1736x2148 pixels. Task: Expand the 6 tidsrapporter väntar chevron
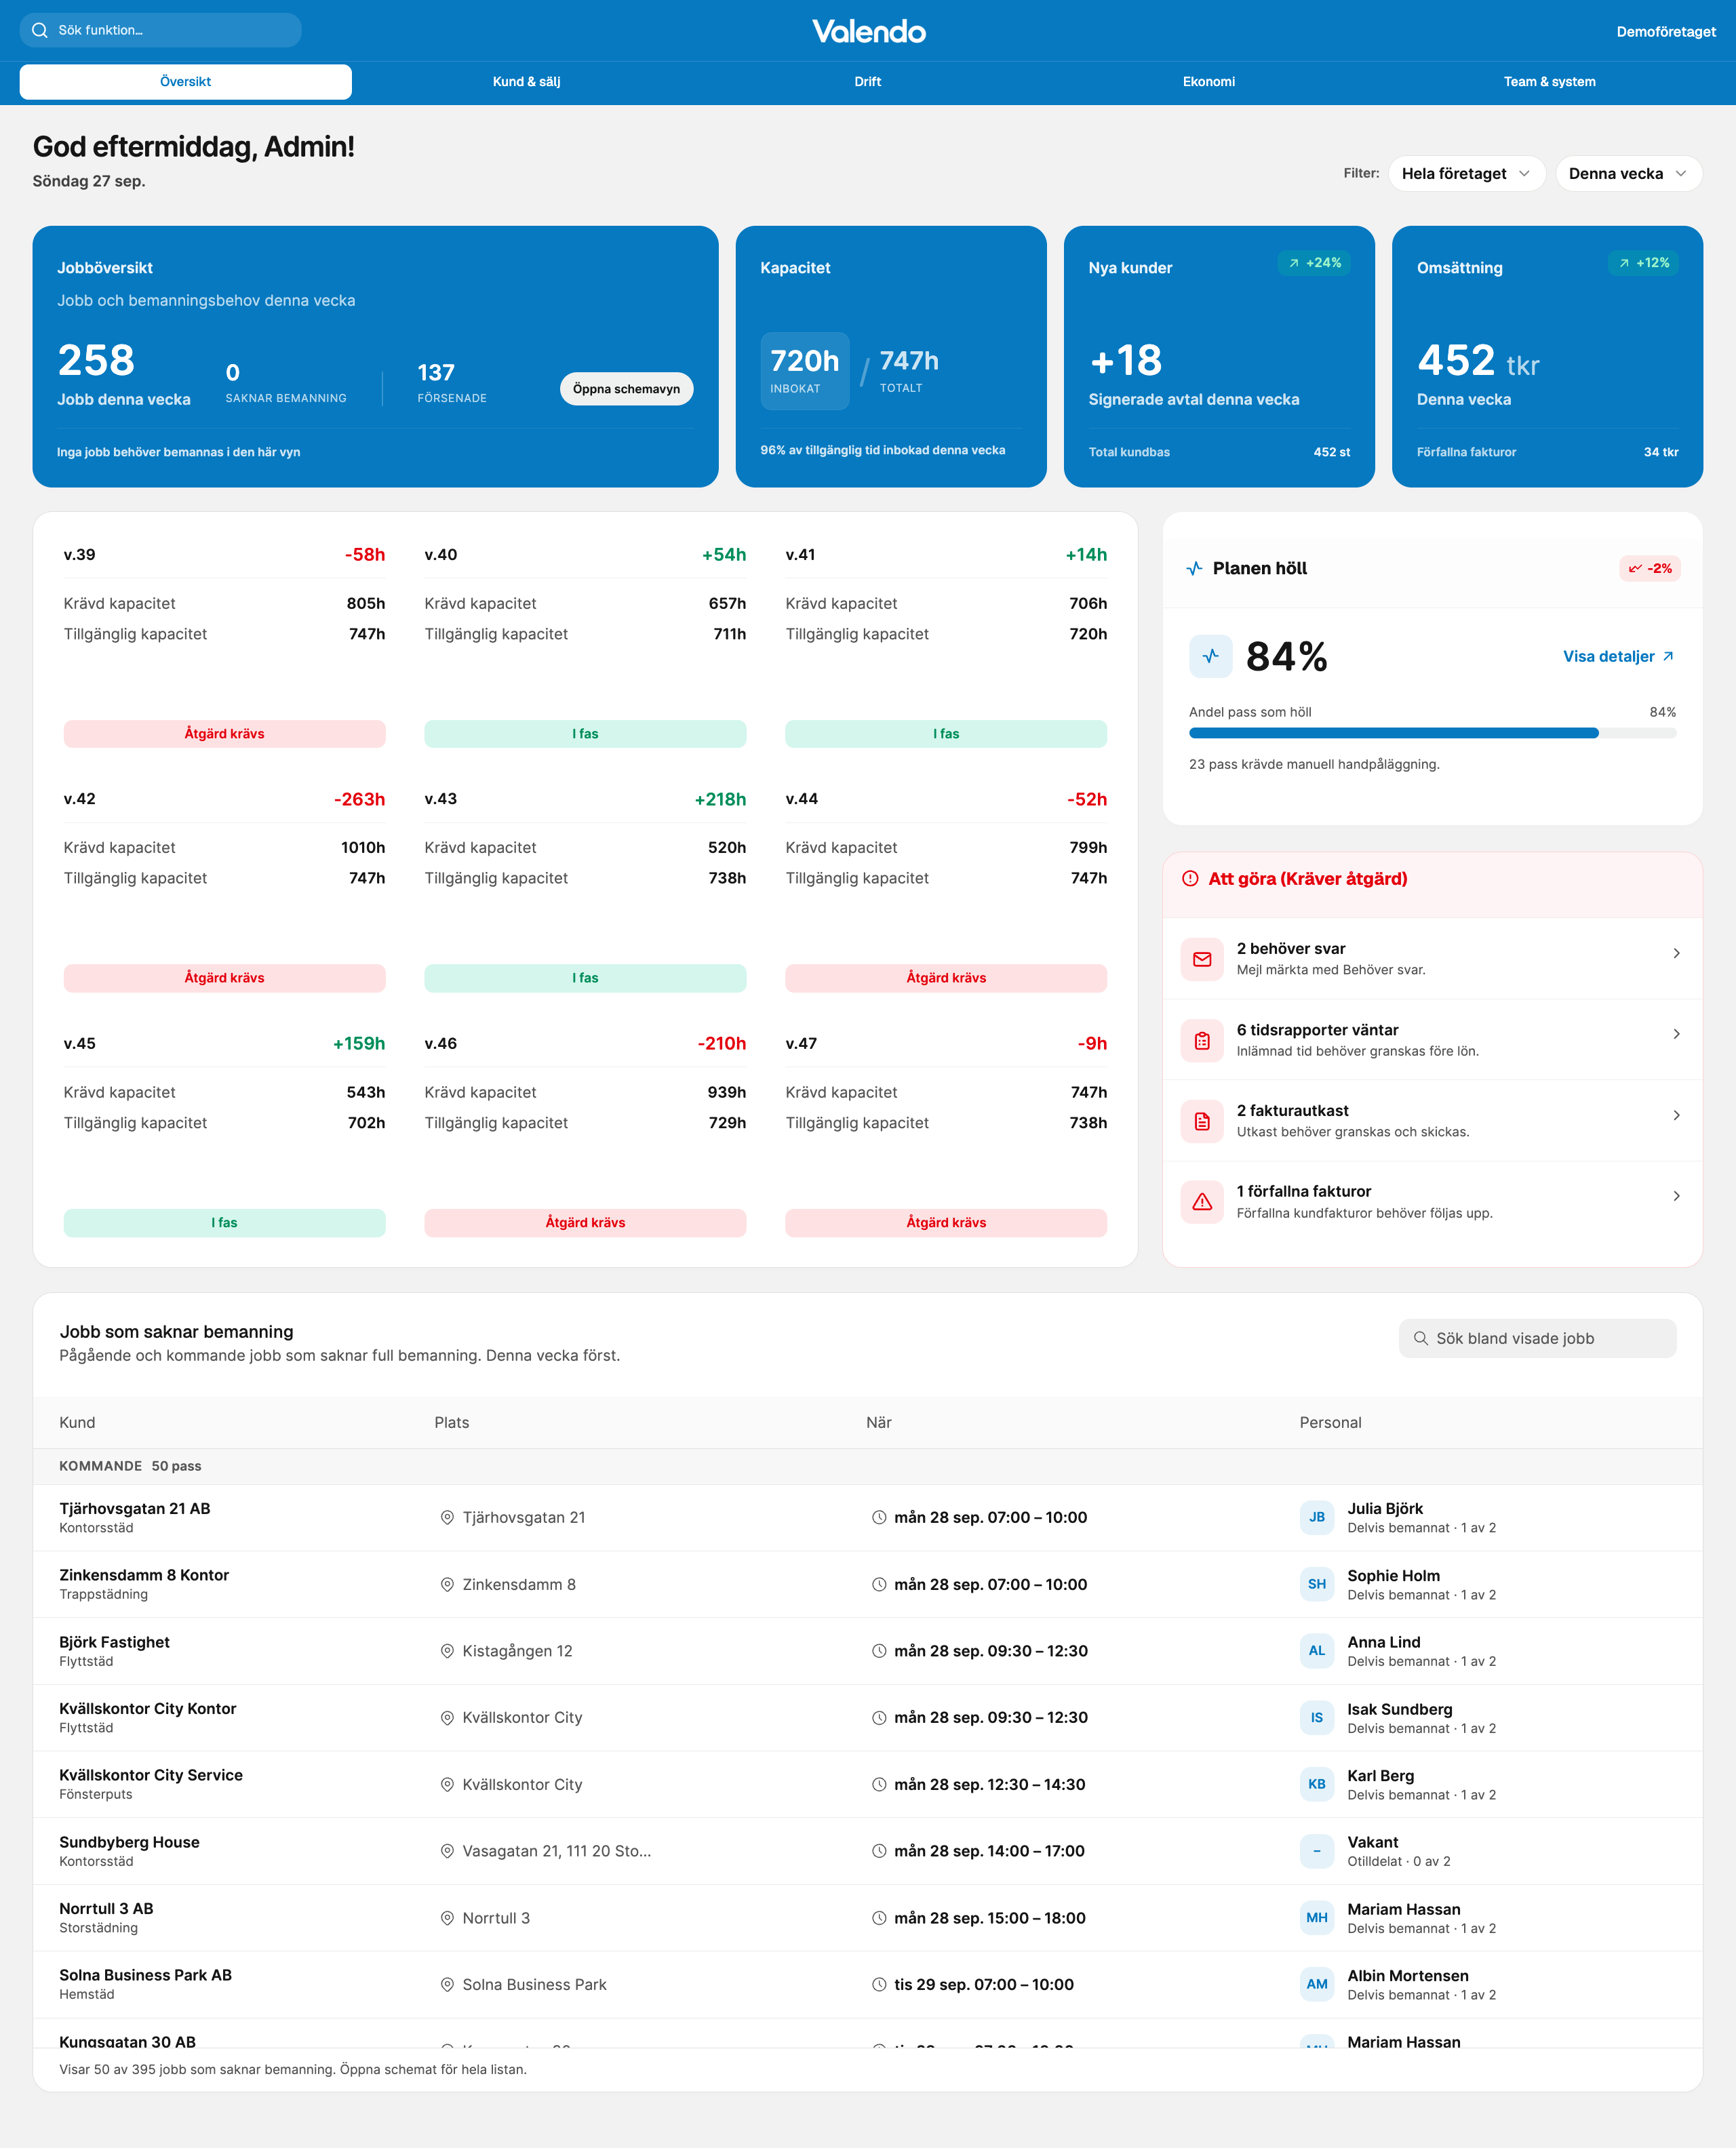click(x=1676, y=1034)
